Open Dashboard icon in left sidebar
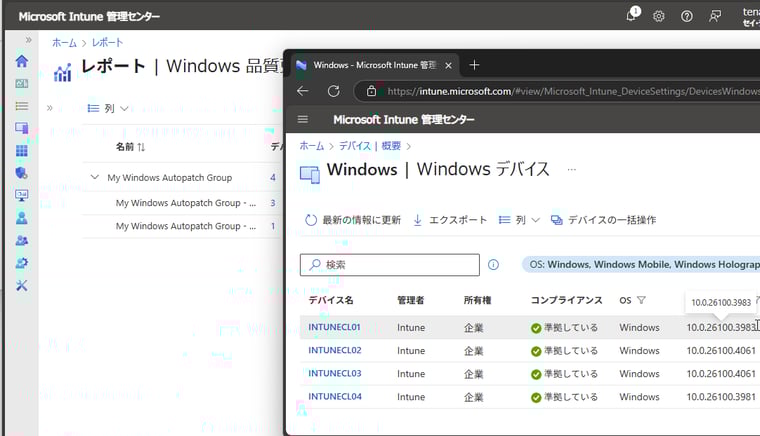 click(22, 83)
